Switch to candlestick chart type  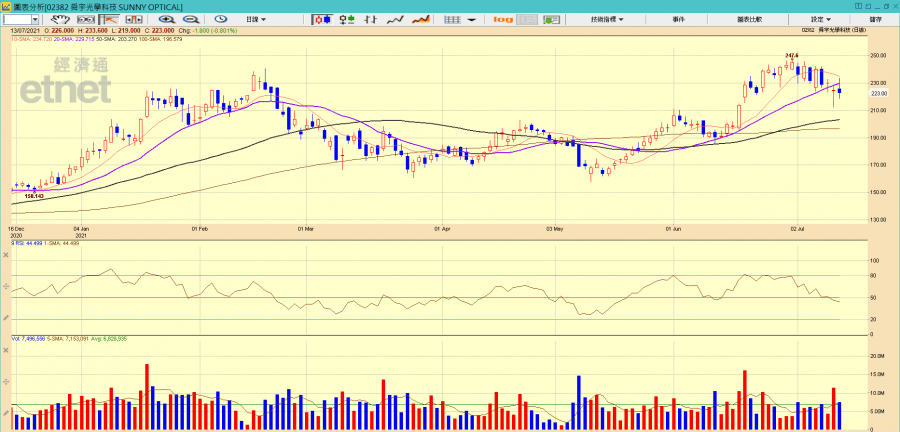click(323, 19)
